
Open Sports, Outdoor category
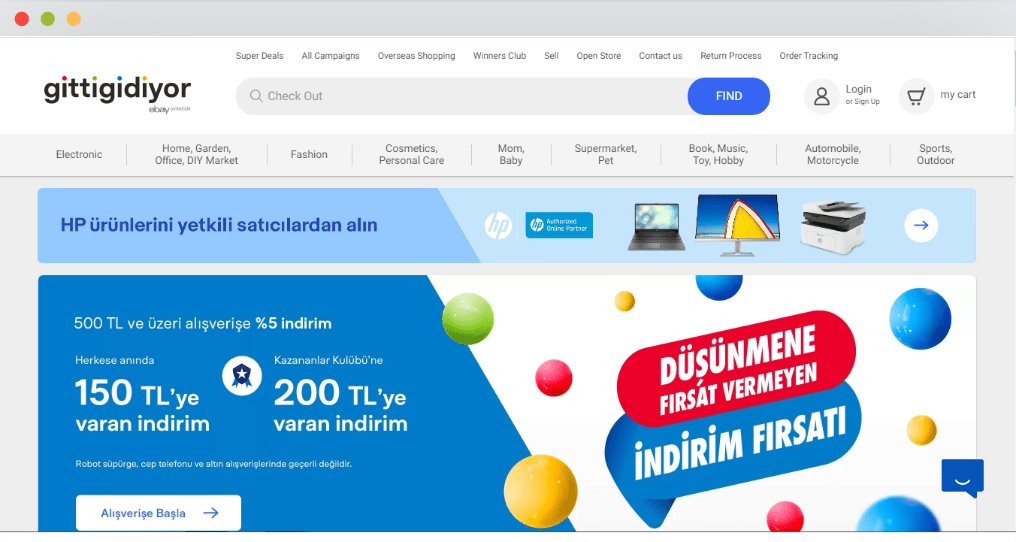pos(935,154)
